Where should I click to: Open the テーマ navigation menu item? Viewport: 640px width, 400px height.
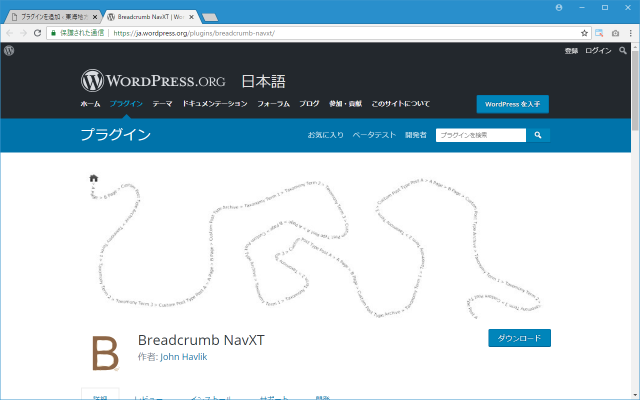pos(162,104)
